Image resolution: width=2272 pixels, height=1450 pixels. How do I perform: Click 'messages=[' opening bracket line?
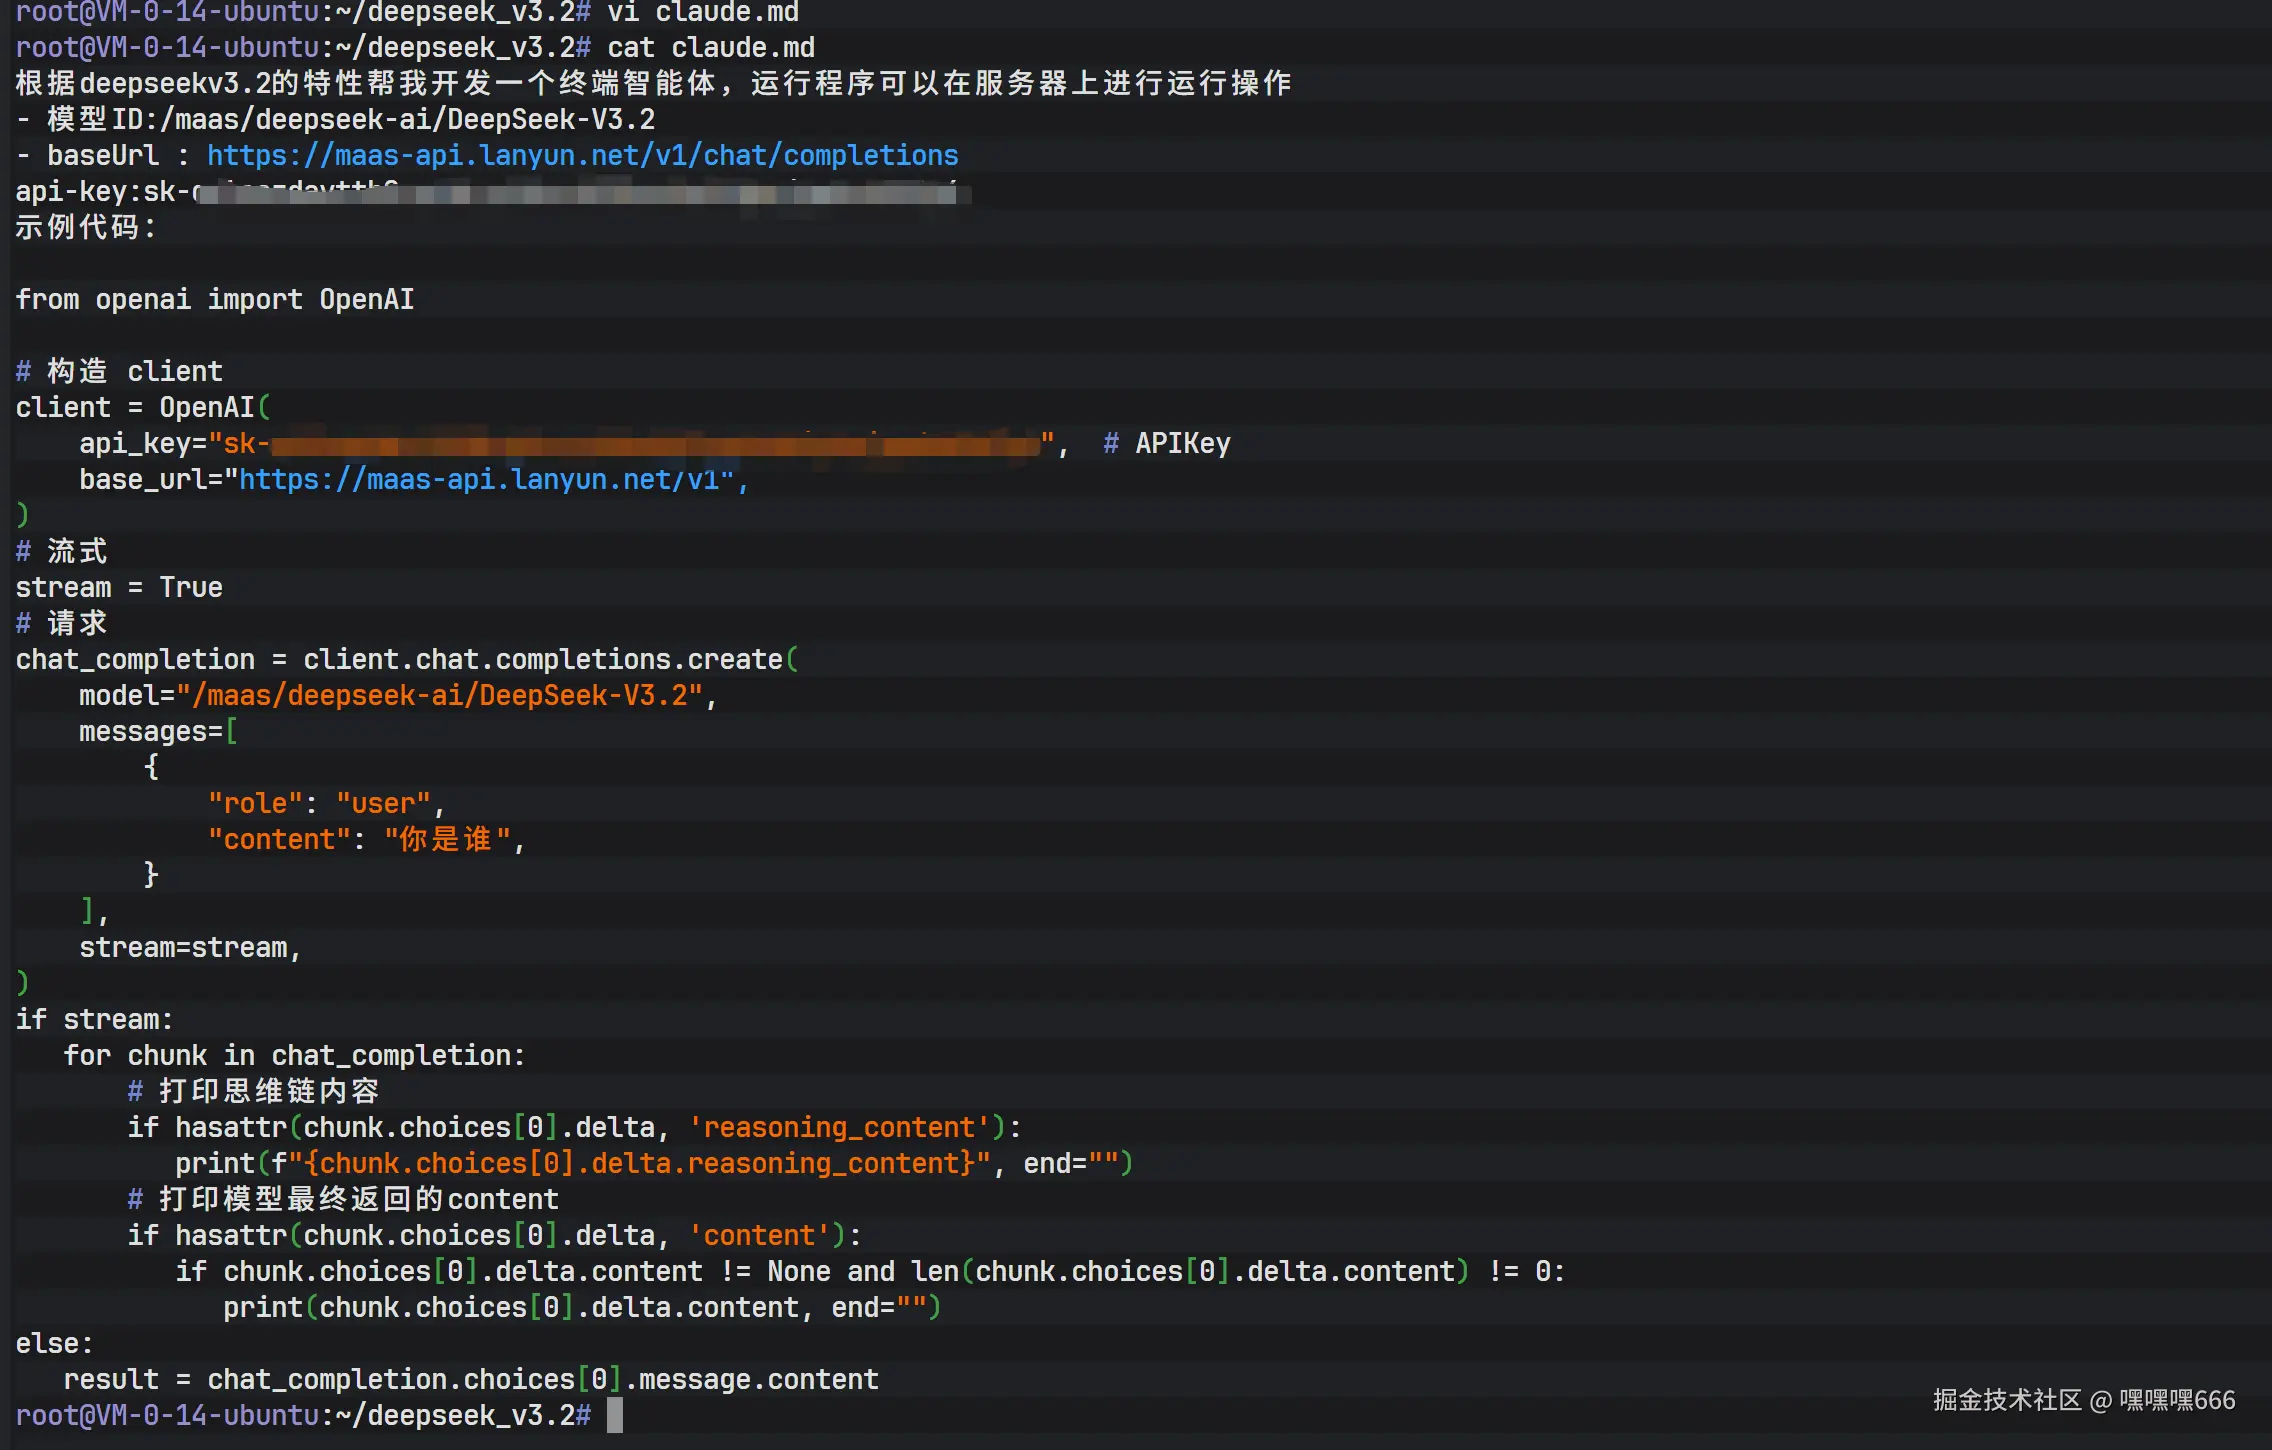point(158,732)
